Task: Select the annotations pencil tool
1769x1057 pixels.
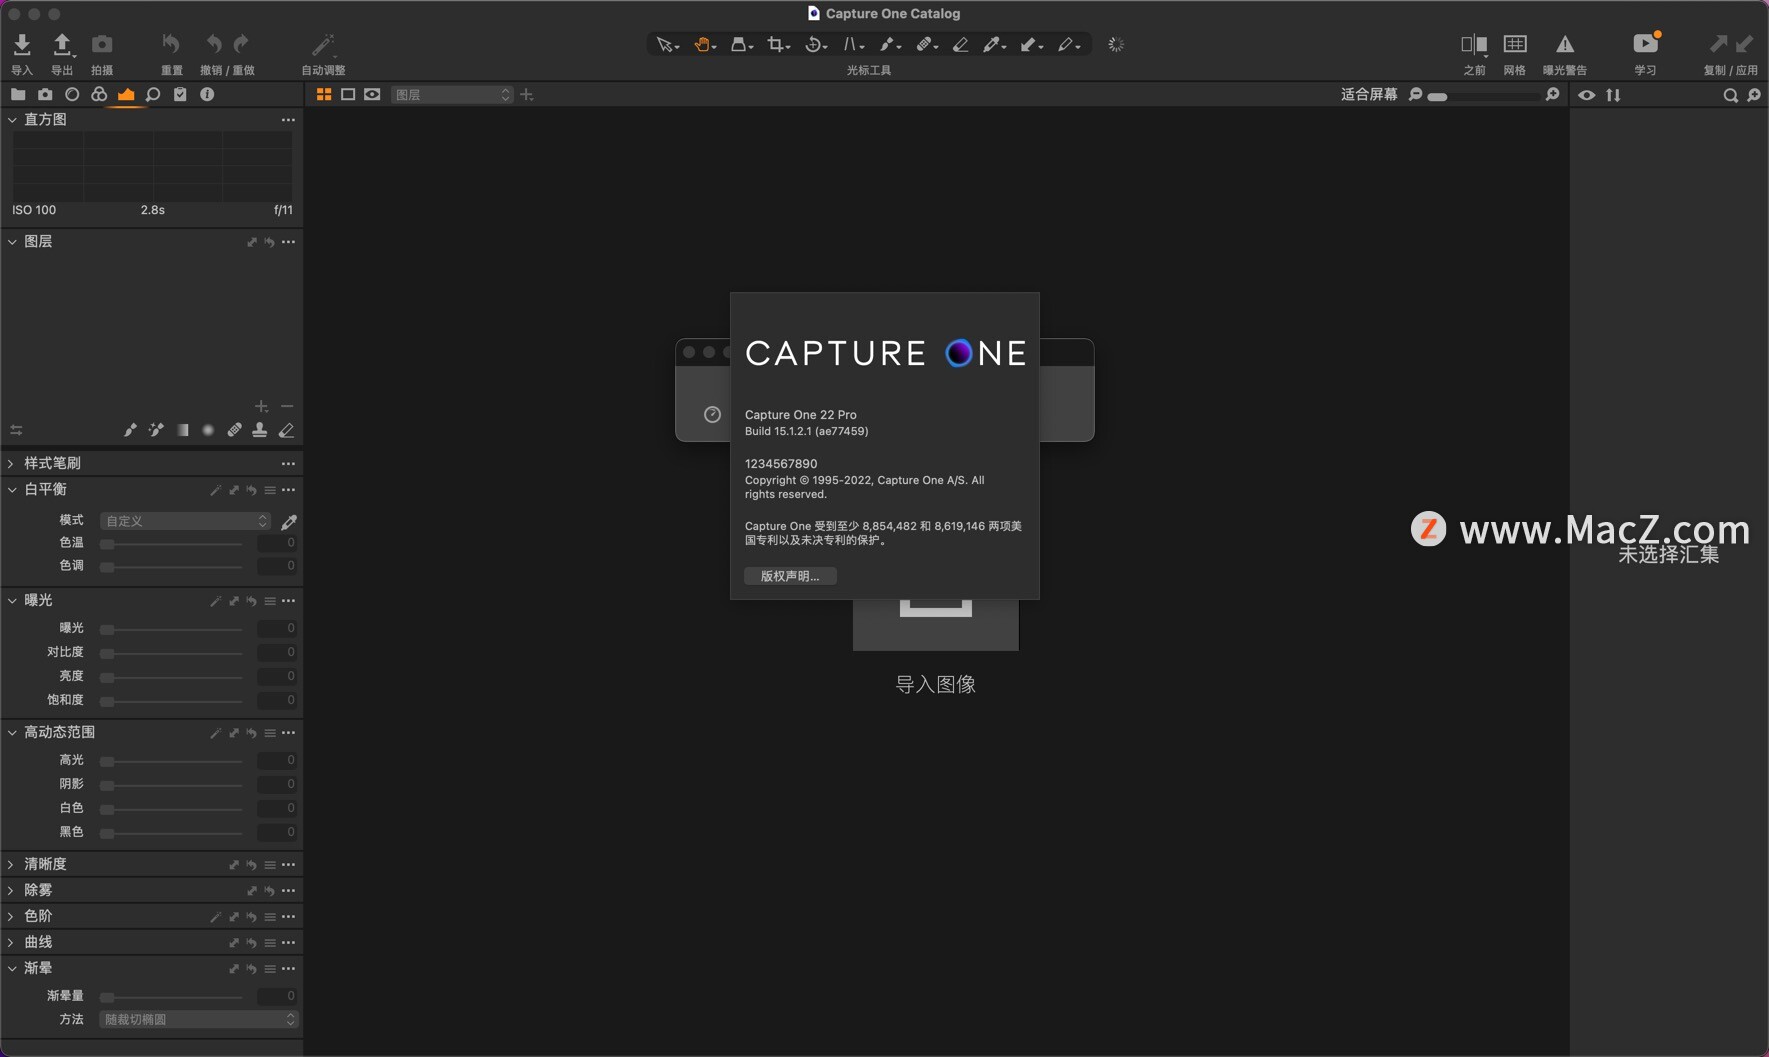Action: 1069,45
